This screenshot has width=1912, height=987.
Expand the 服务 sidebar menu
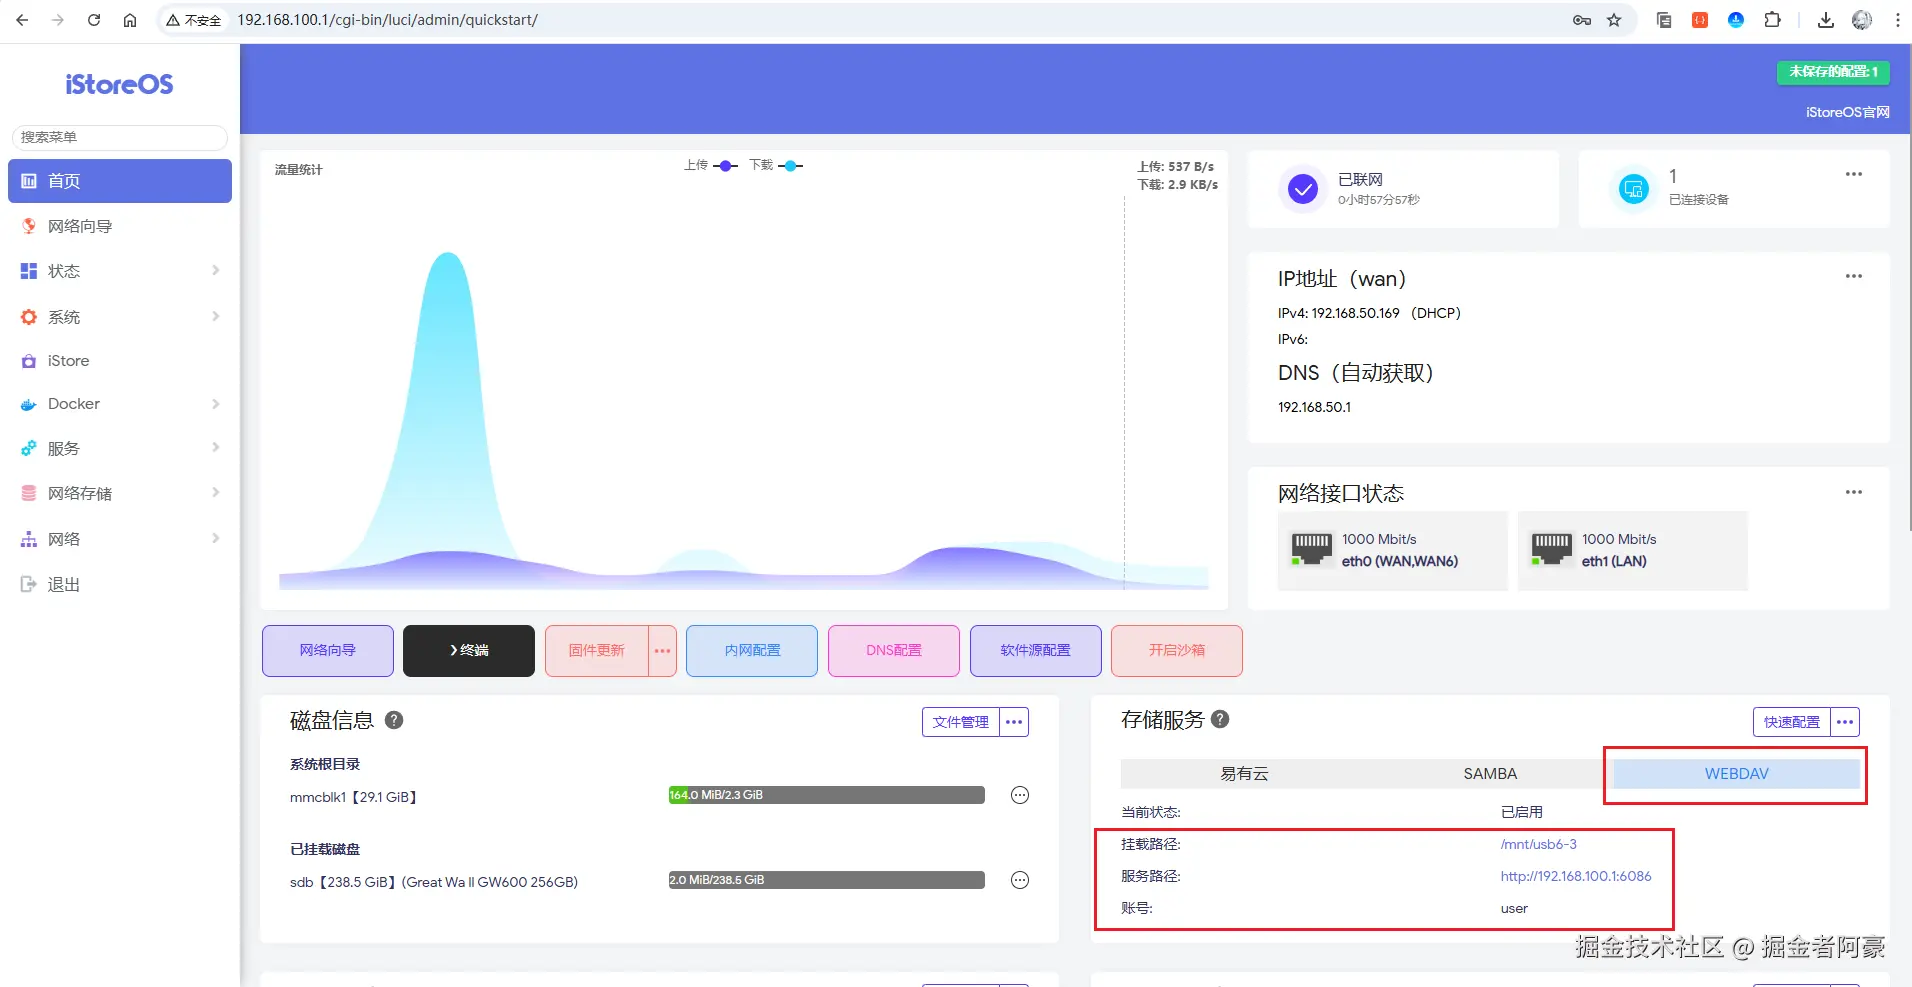coord(120,448)
